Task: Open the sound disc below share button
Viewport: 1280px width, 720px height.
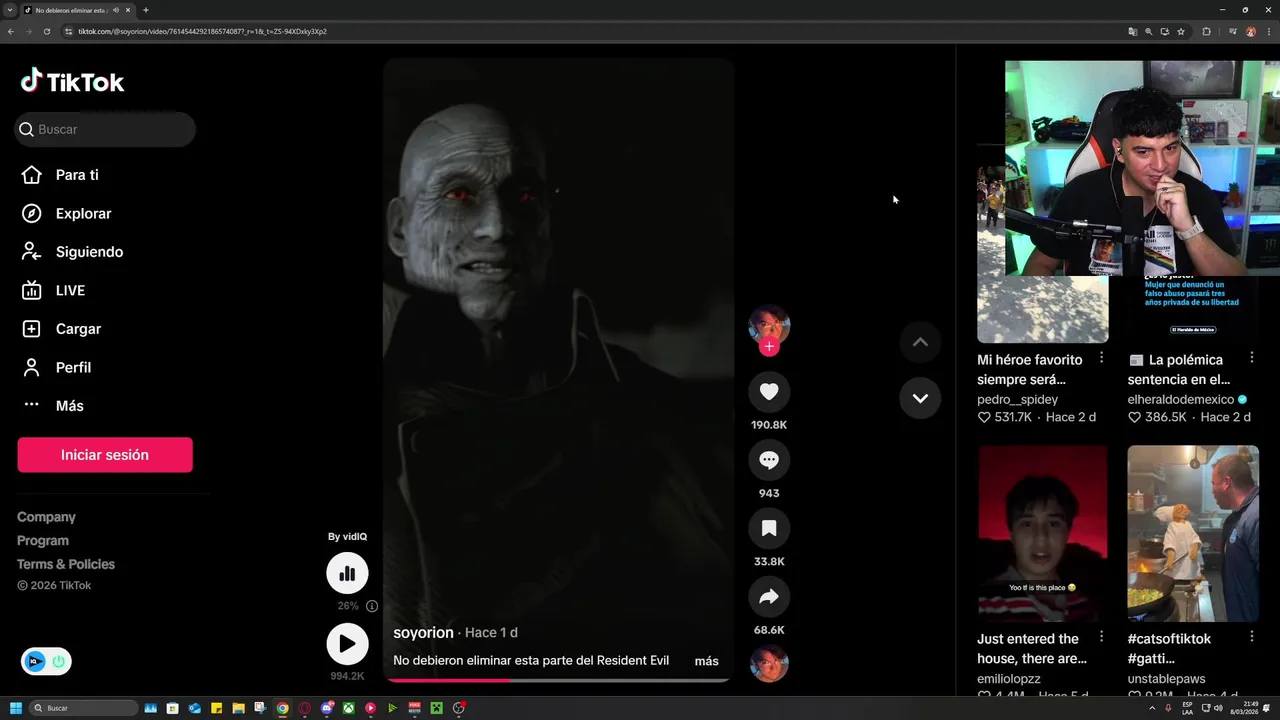Action: [x=769, y=664]
